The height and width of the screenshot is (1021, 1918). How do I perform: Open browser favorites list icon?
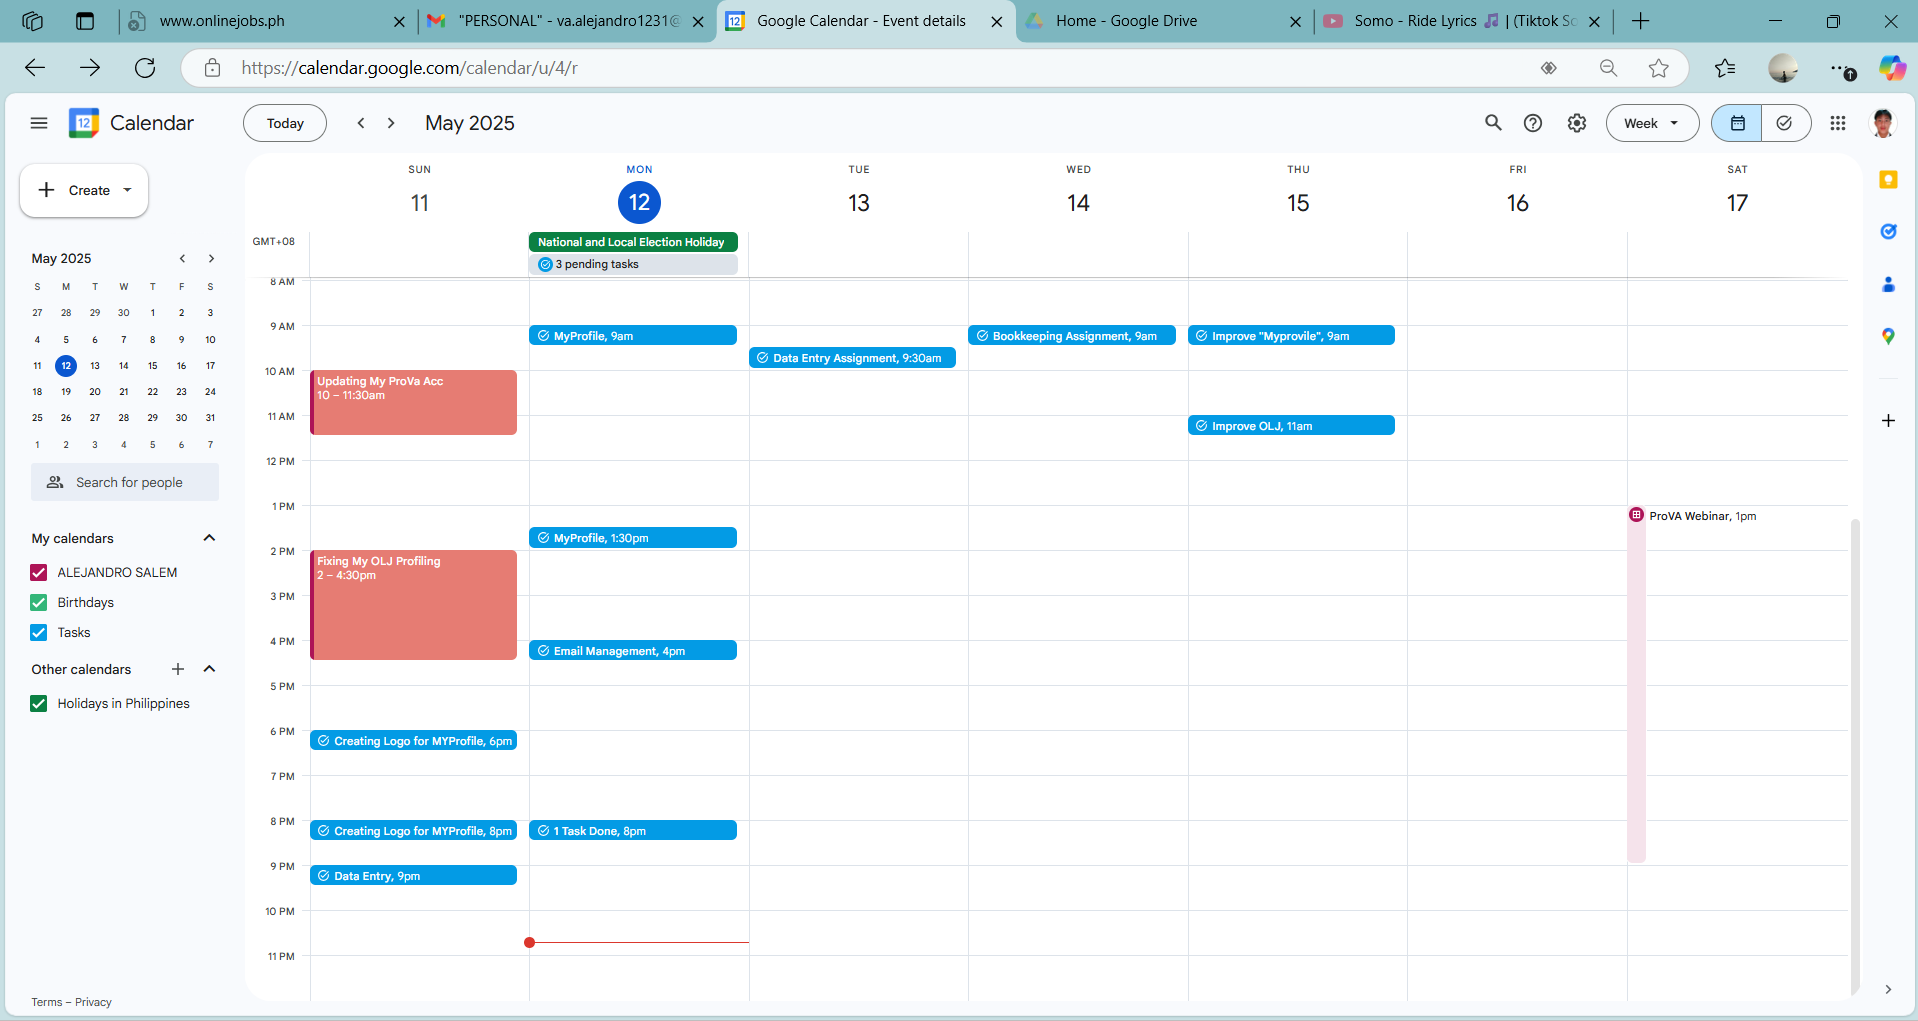pyautogui.click(x=1725, y=68)
